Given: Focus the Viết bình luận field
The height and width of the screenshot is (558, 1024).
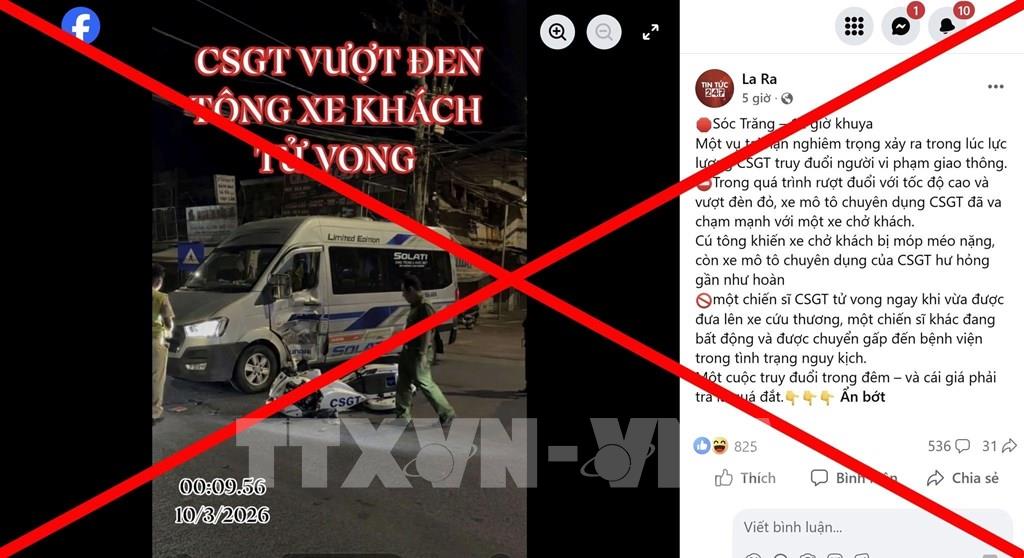Looking at the screenshot, I should (872, 527).
